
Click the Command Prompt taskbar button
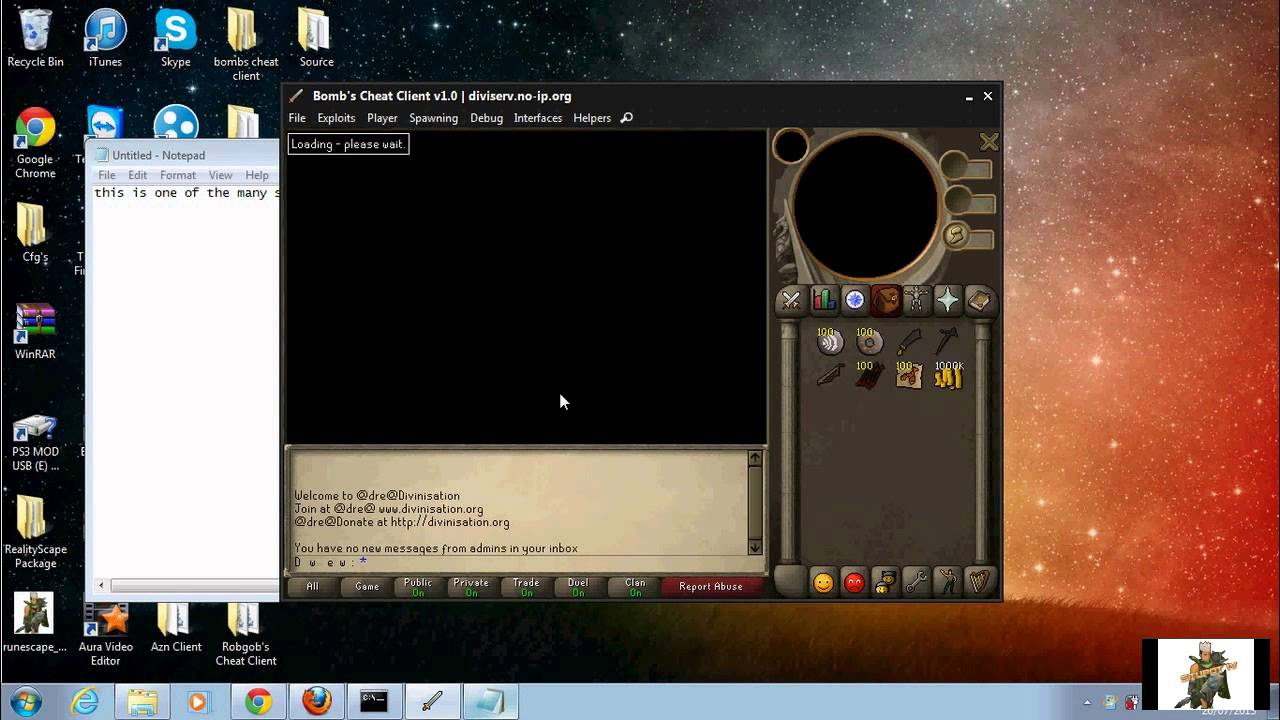tap(374, 702)
